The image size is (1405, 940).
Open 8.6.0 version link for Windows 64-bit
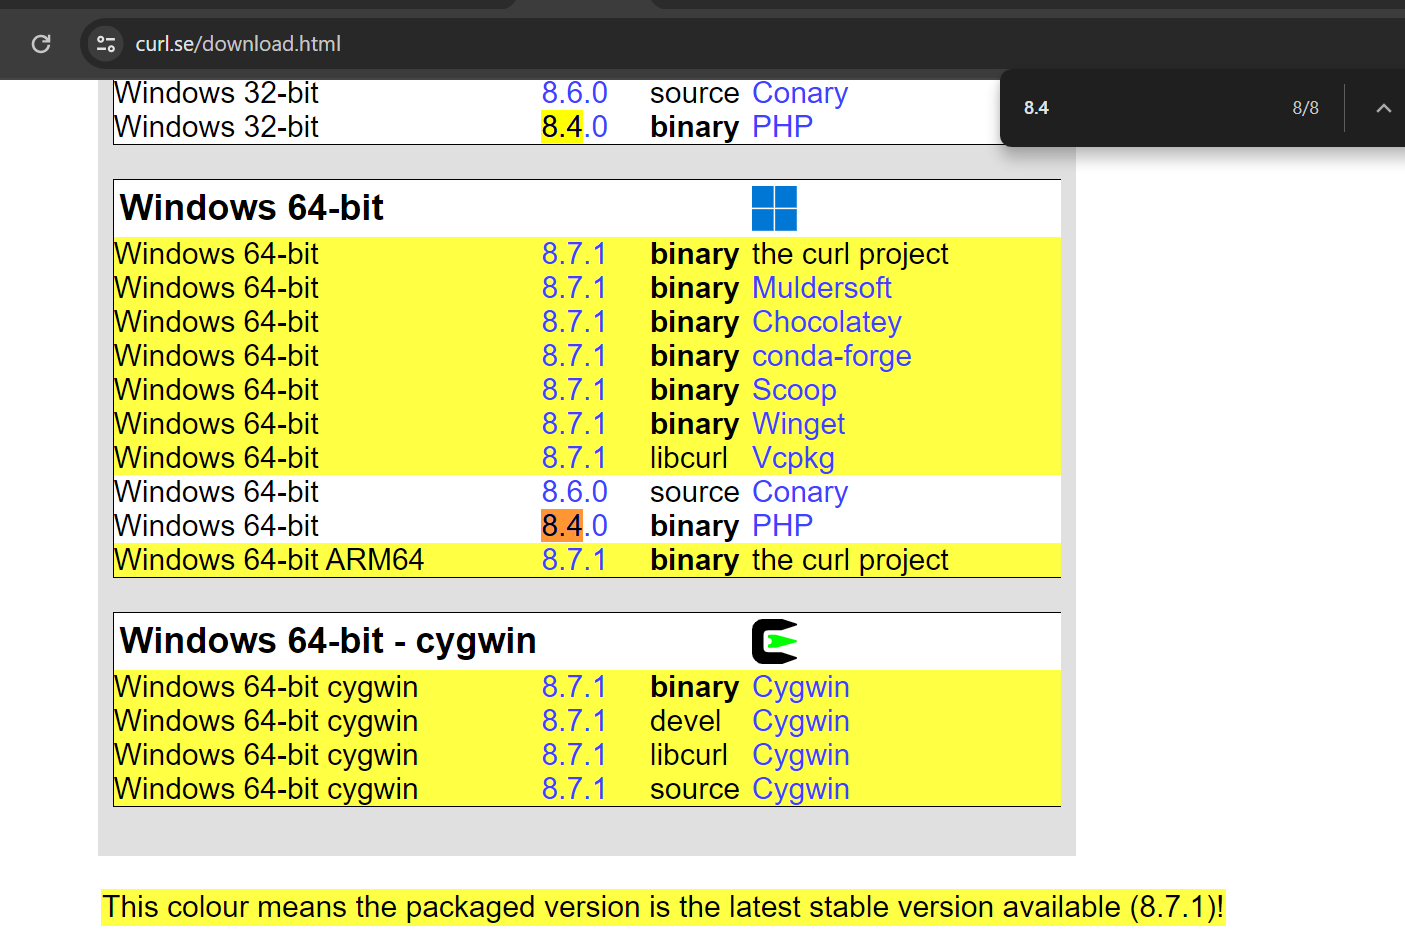[574, 492]
